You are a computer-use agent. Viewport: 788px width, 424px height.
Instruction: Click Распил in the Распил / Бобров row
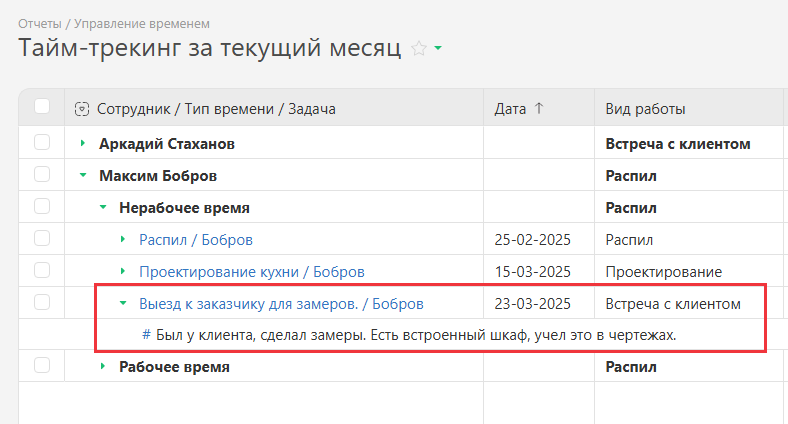(629, 240)
